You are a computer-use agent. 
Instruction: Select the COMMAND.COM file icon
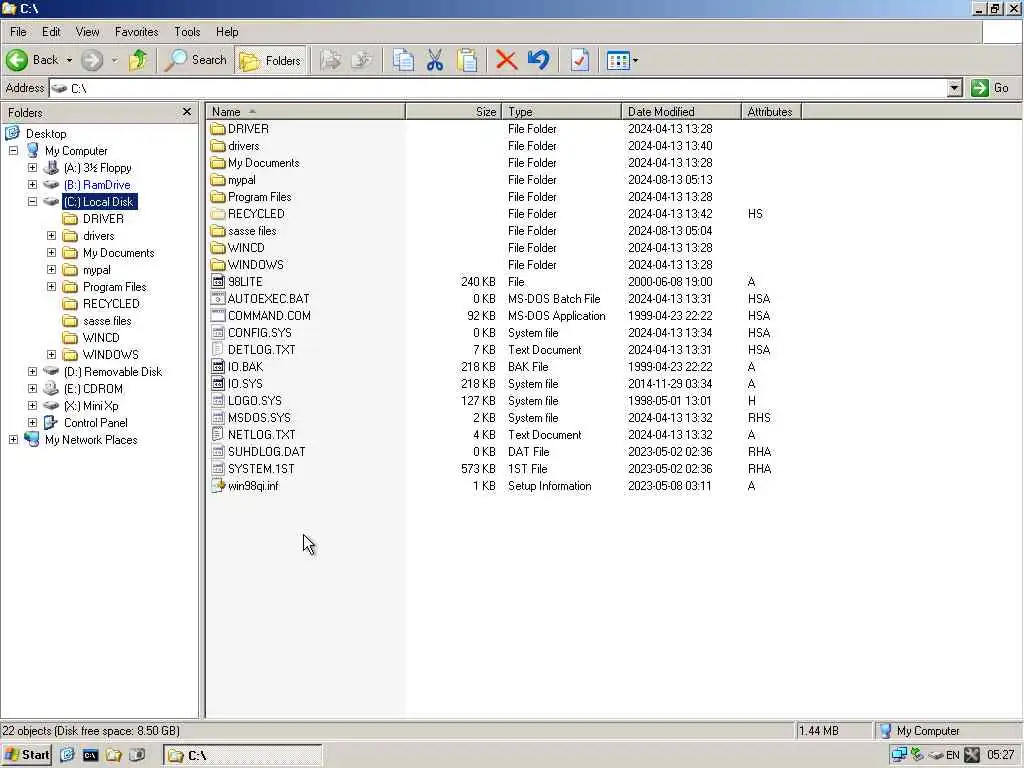tap(218, 315)
